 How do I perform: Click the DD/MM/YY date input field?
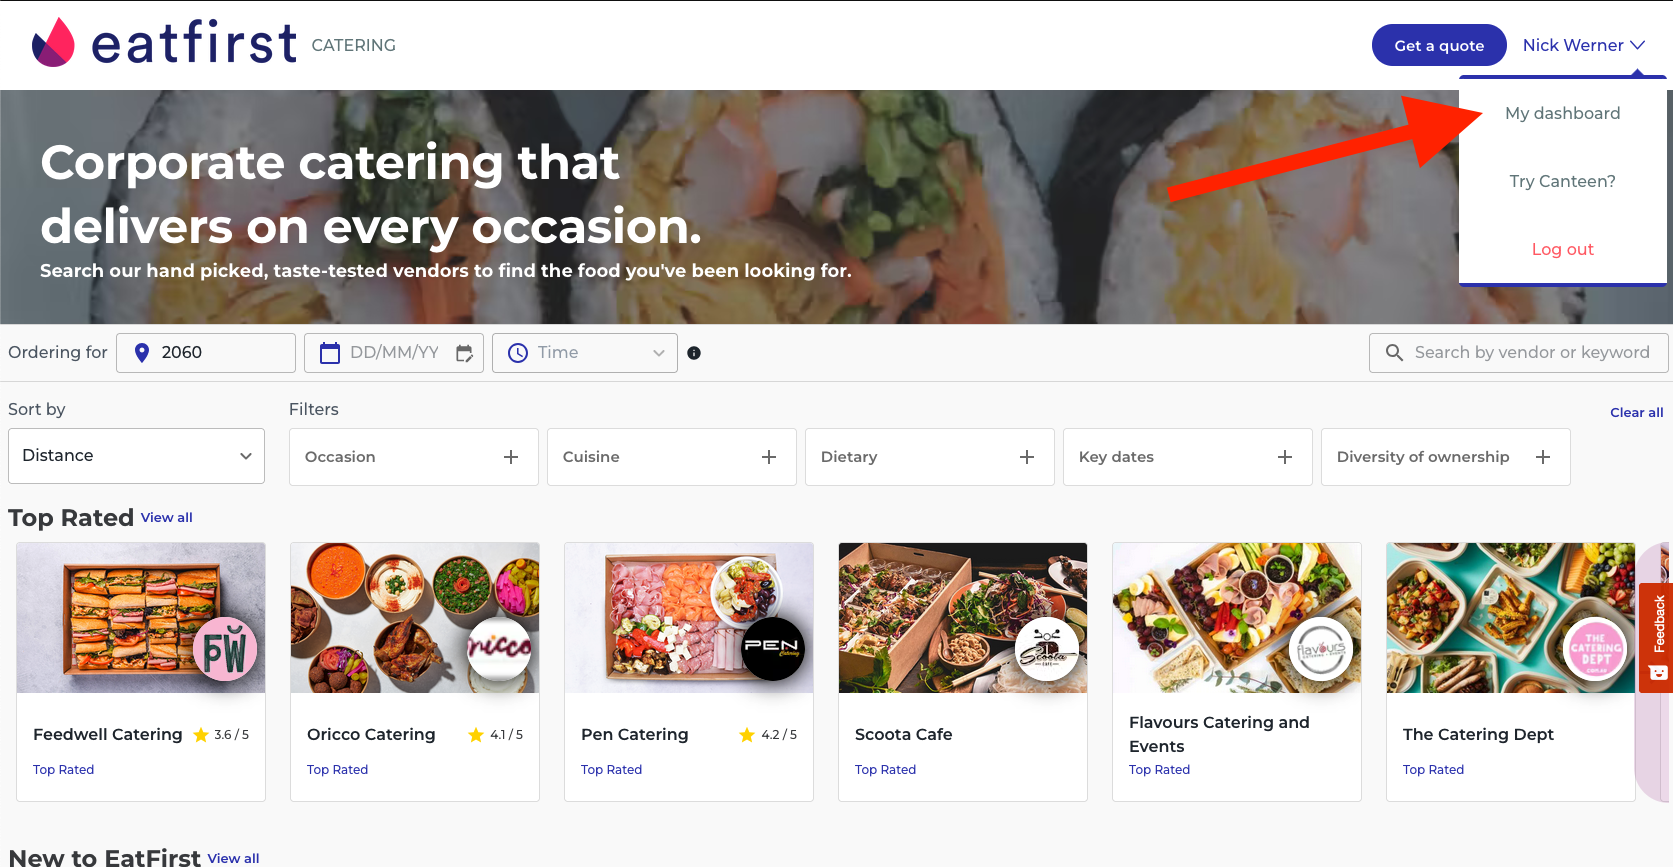[394, 353]
